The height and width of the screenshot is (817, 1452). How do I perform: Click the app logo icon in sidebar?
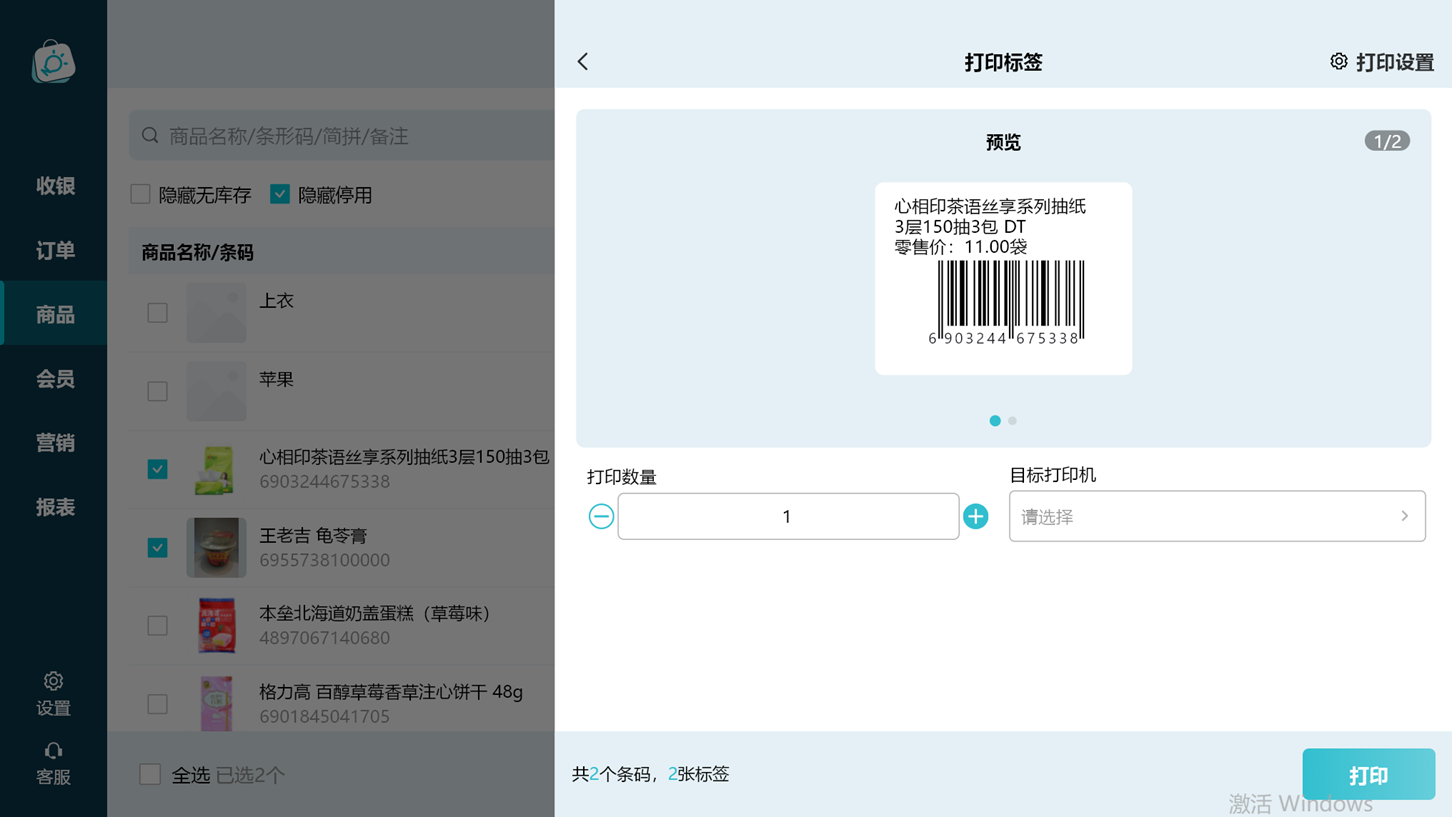(x=54, y=62)
